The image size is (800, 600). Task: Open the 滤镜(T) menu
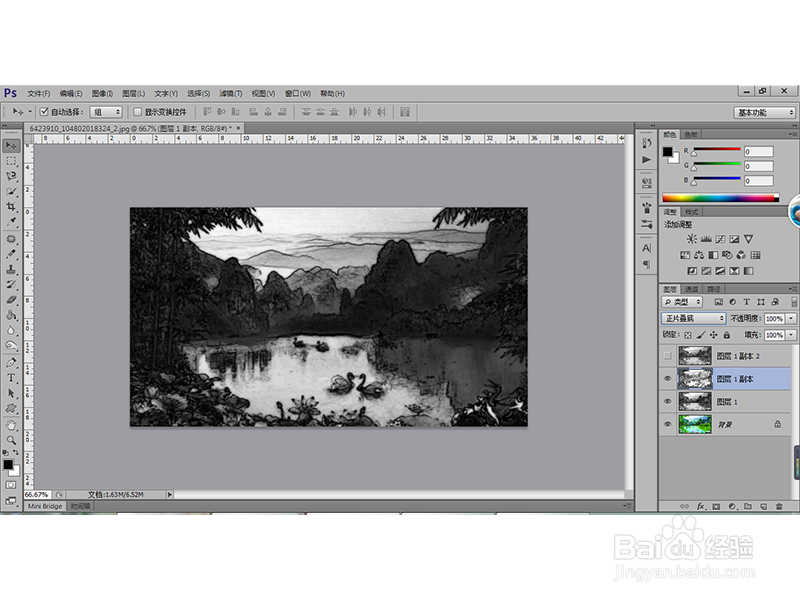231,93
